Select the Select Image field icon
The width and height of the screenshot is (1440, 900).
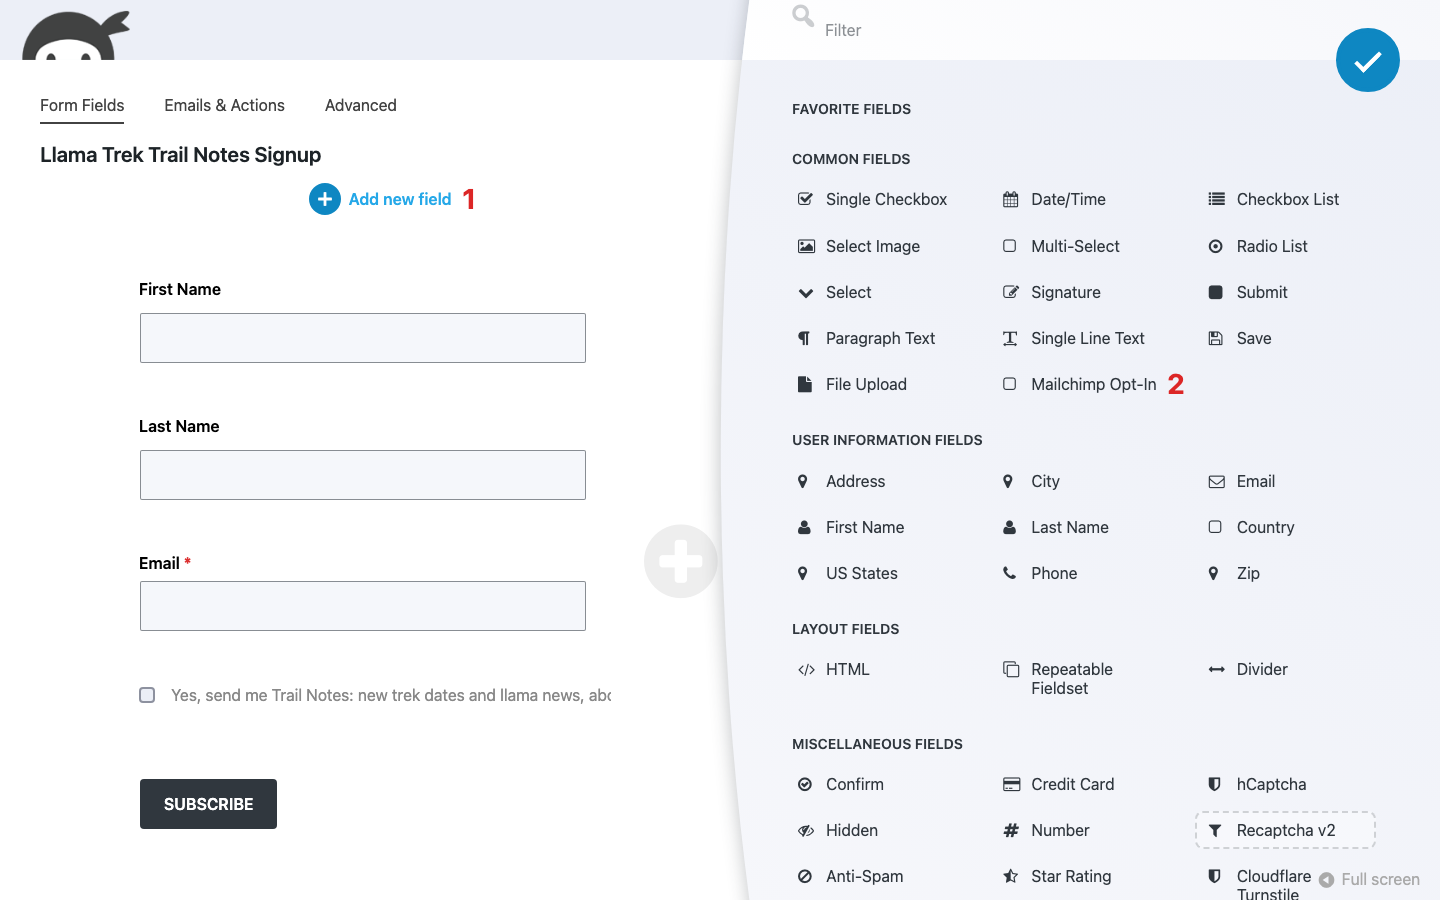click(806, 246)
